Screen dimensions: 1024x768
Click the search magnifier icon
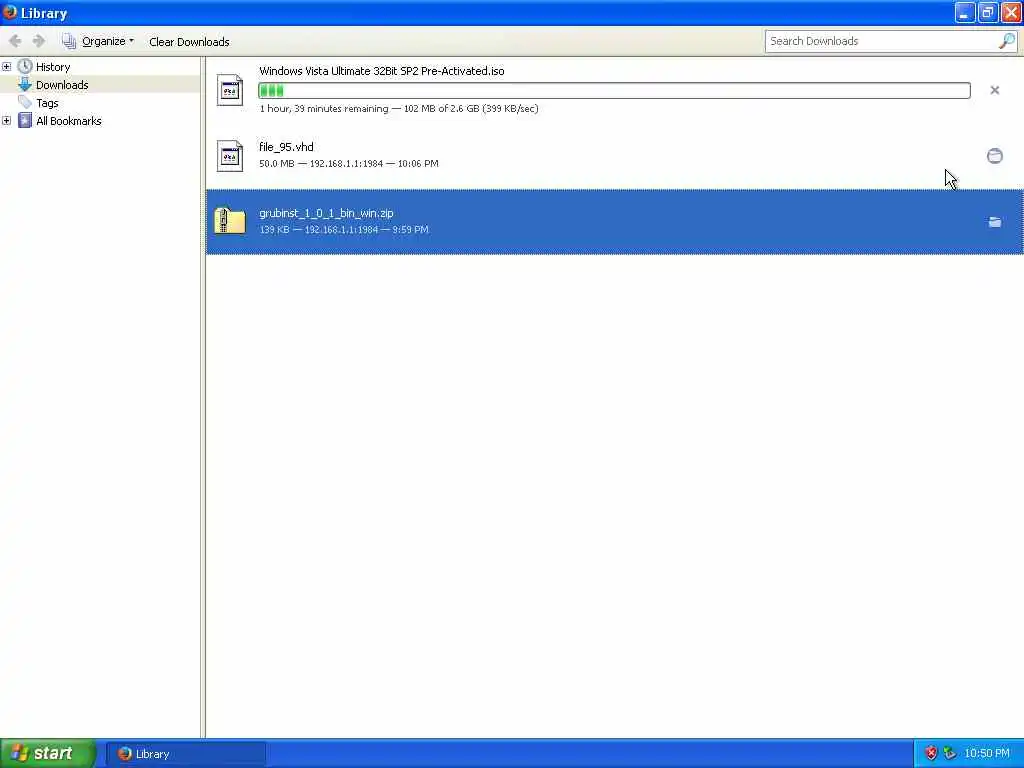tap(1007, 41)
